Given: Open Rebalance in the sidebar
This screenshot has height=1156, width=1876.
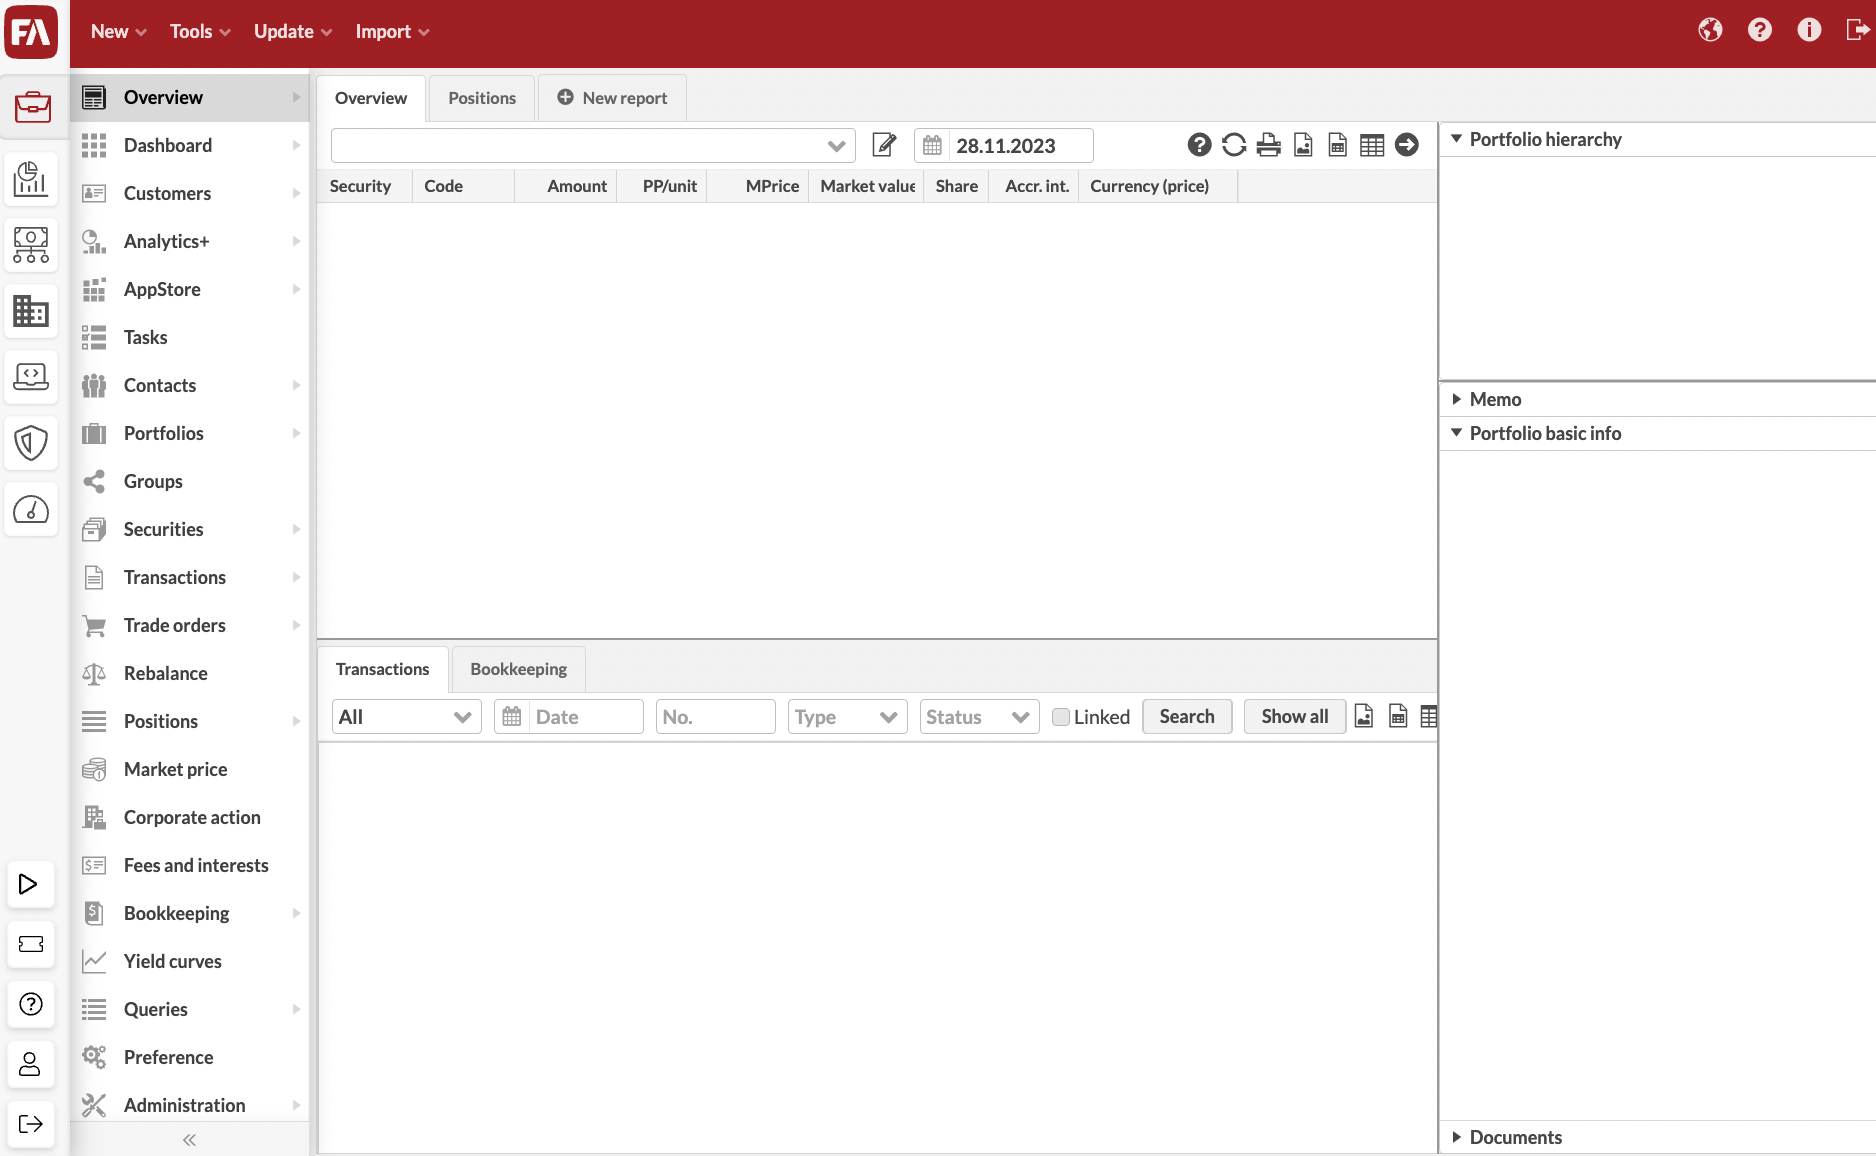Looking at the screenshot, I should tap(190, 673).
